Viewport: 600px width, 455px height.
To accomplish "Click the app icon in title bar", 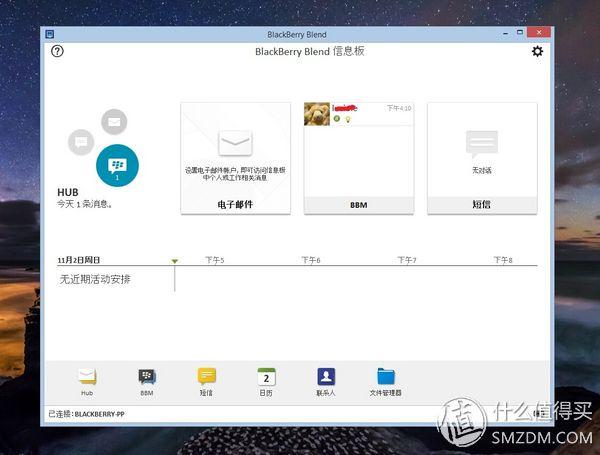I will click(x=50, y=34).
